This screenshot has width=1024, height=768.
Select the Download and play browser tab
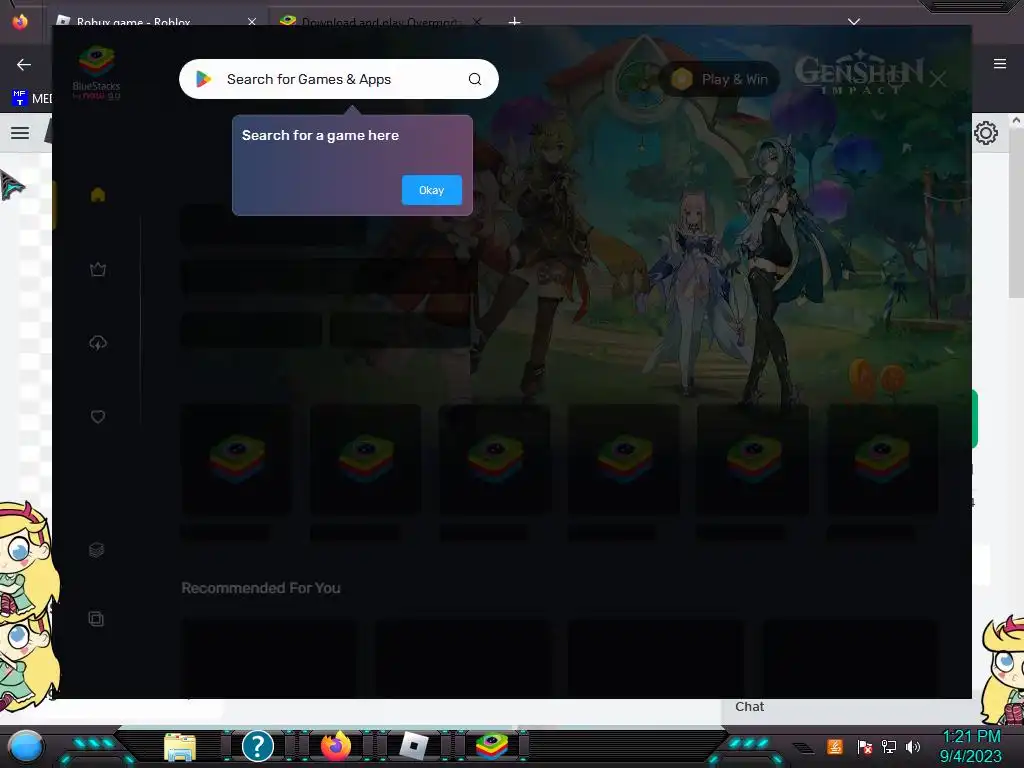pos(381,22)
